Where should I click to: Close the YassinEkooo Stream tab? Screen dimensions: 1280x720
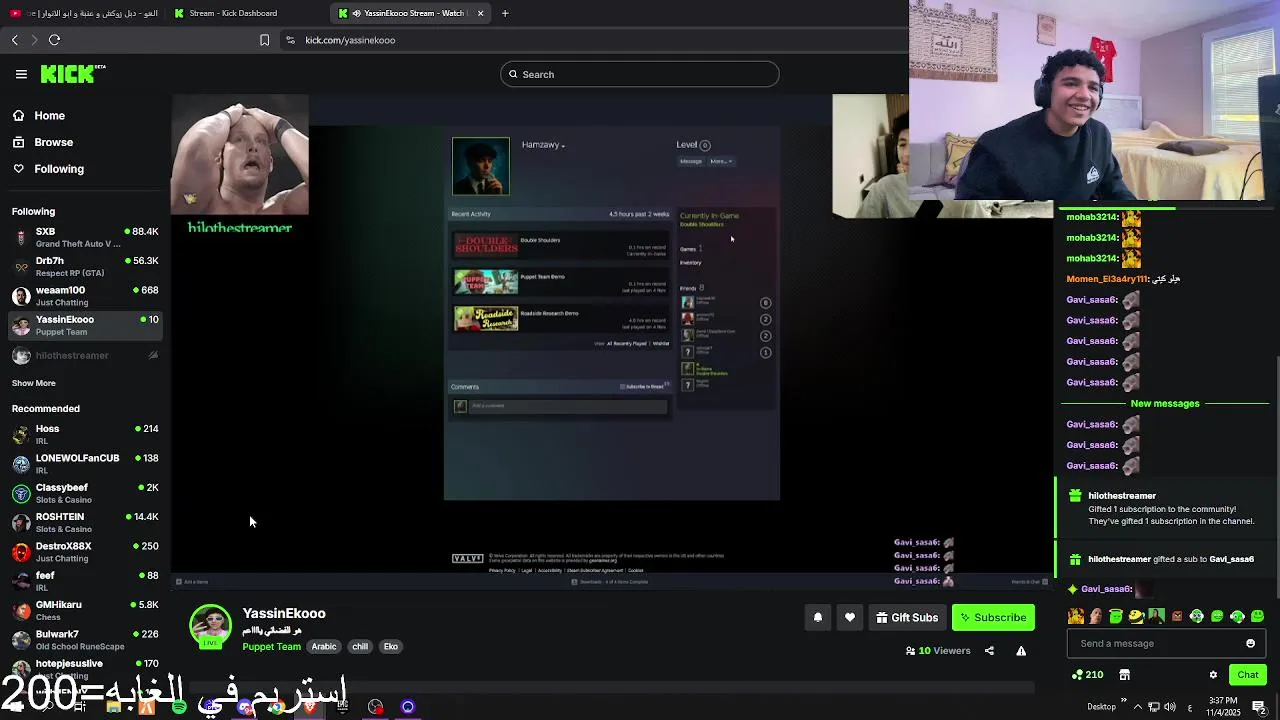[481, 13]
